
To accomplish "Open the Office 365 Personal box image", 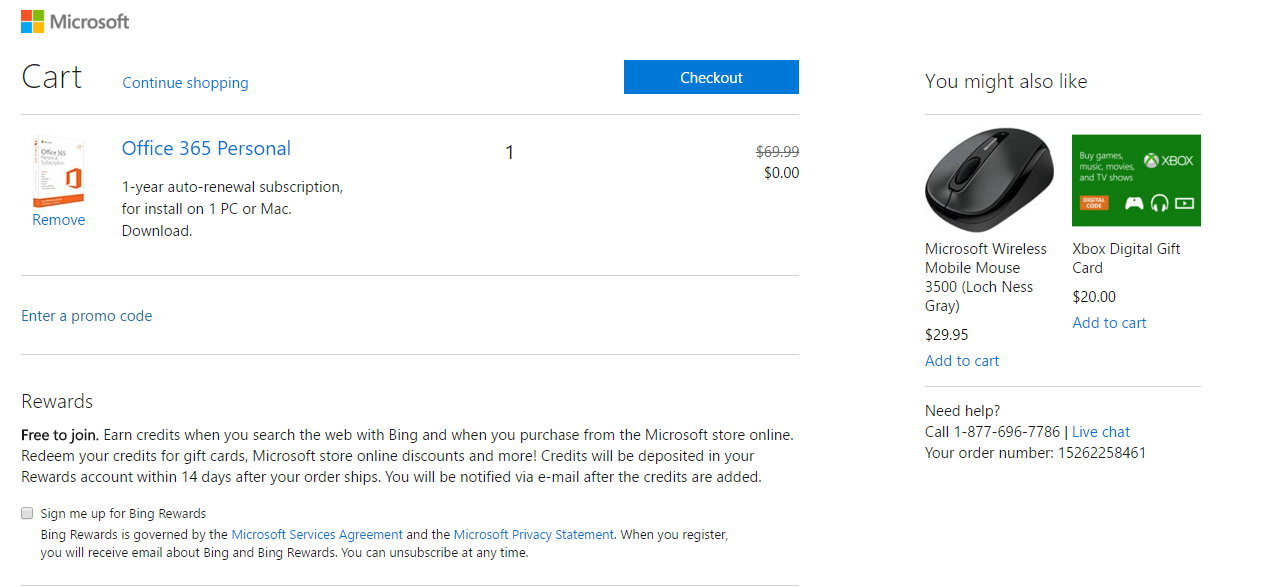I will [x=59, y=172].
